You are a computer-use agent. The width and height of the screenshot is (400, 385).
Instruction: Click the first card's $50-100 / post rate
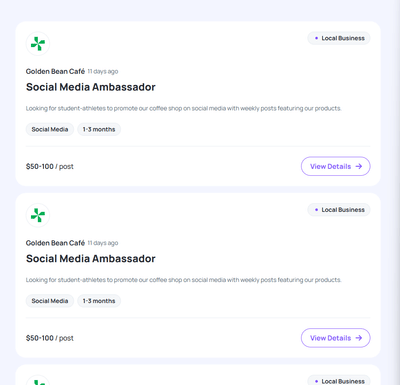tap(50, 166)
